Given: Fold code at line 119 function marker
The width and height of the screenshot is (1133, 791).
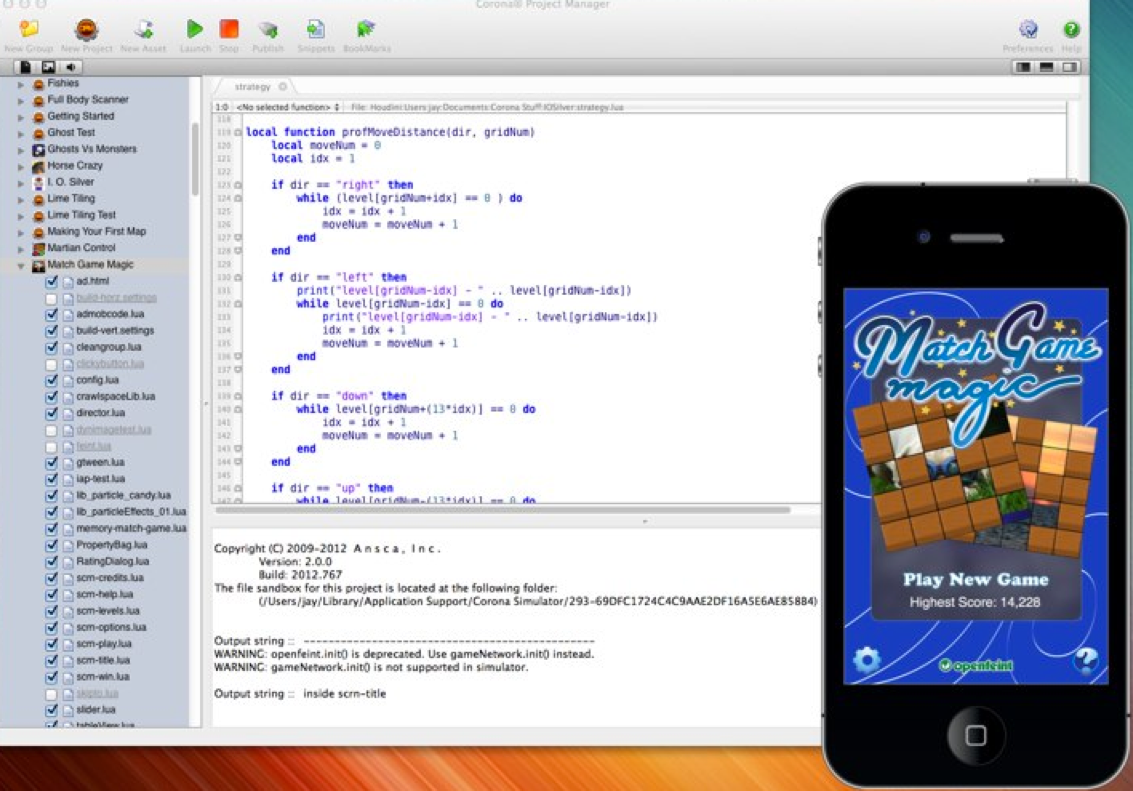Looking at the screenshot, I should click(x=238, y=133).
